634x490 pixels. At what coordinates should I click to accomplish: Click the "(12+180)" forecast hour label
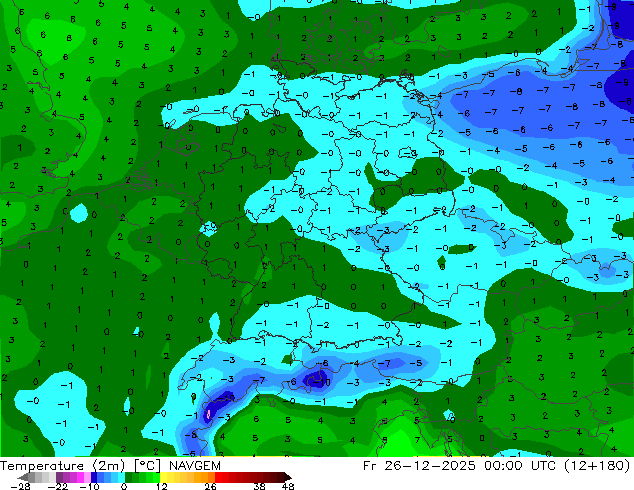(x=598, y=466)
